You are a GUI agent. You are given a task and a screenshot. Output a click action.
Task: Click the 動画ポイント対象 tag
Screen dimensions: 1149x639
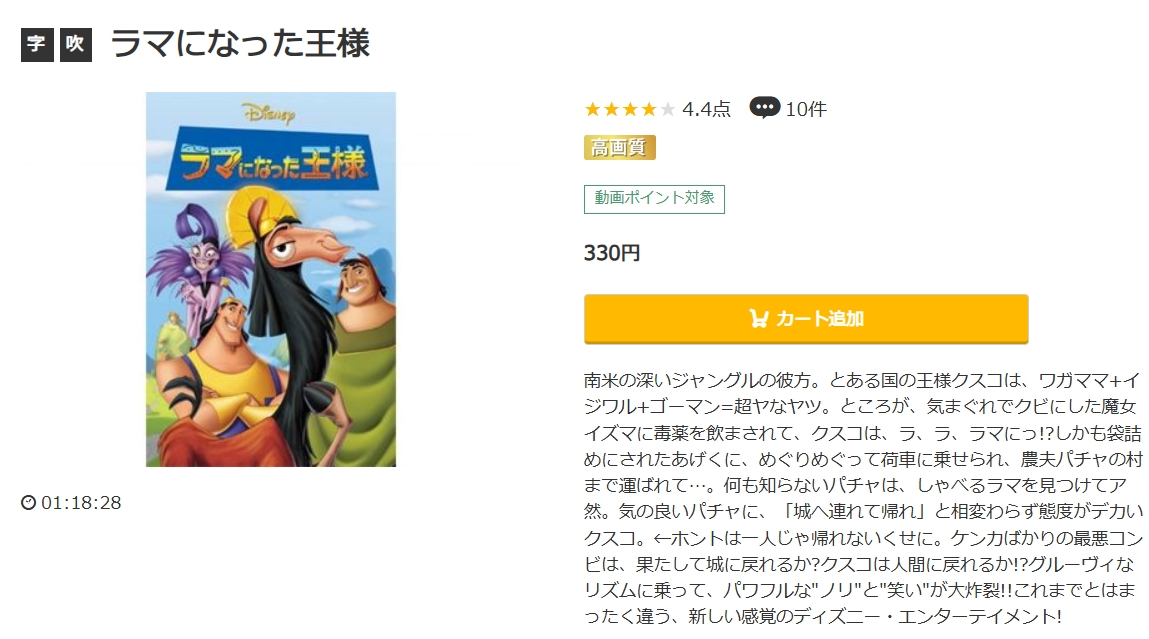coord(654,199)
